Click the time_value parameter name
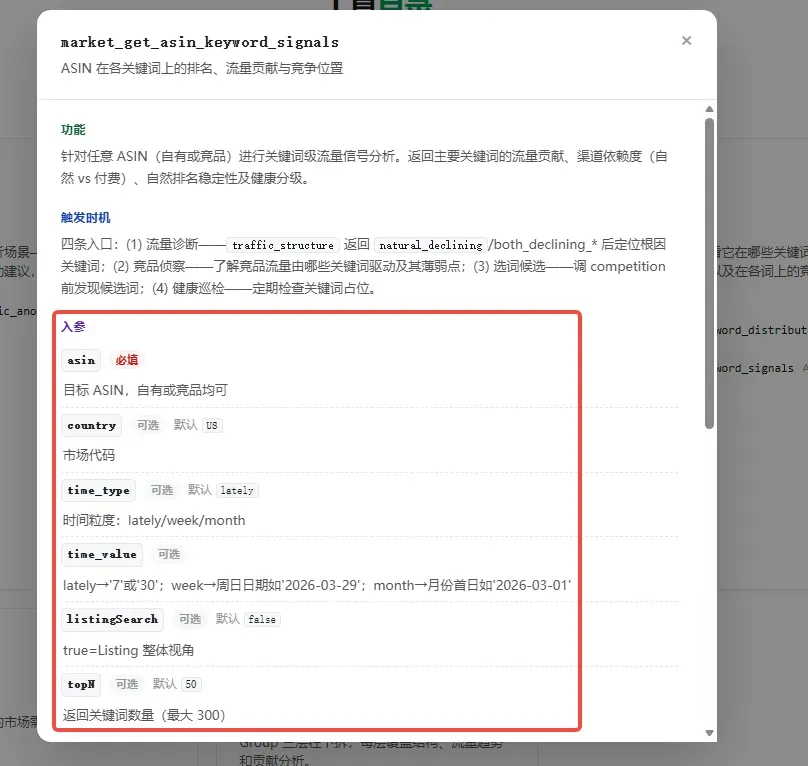This screenshot has width=808, height=766. pos(102,554)
